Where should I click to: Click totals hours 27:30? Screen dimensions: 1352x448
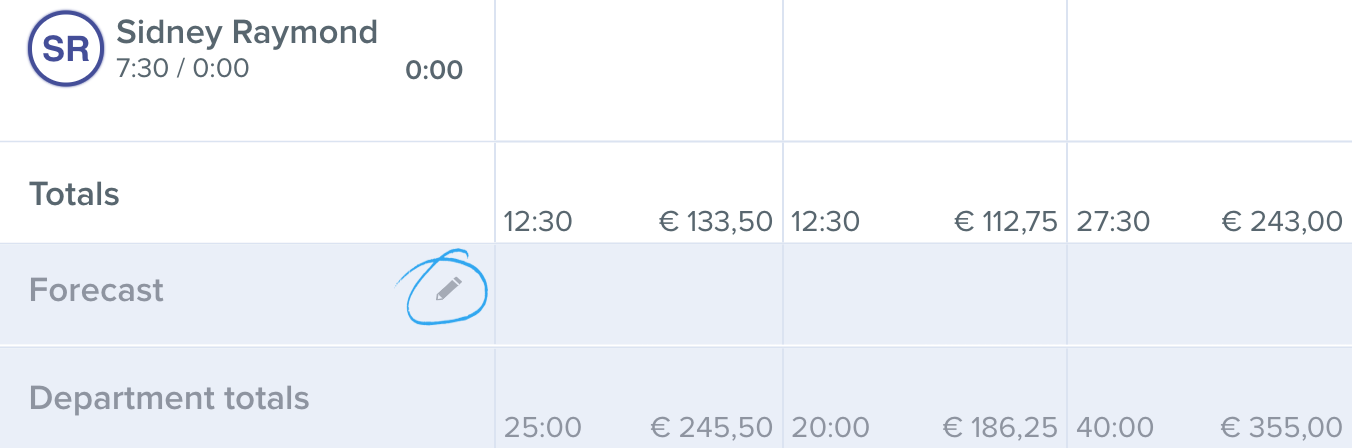(1113, 221)
